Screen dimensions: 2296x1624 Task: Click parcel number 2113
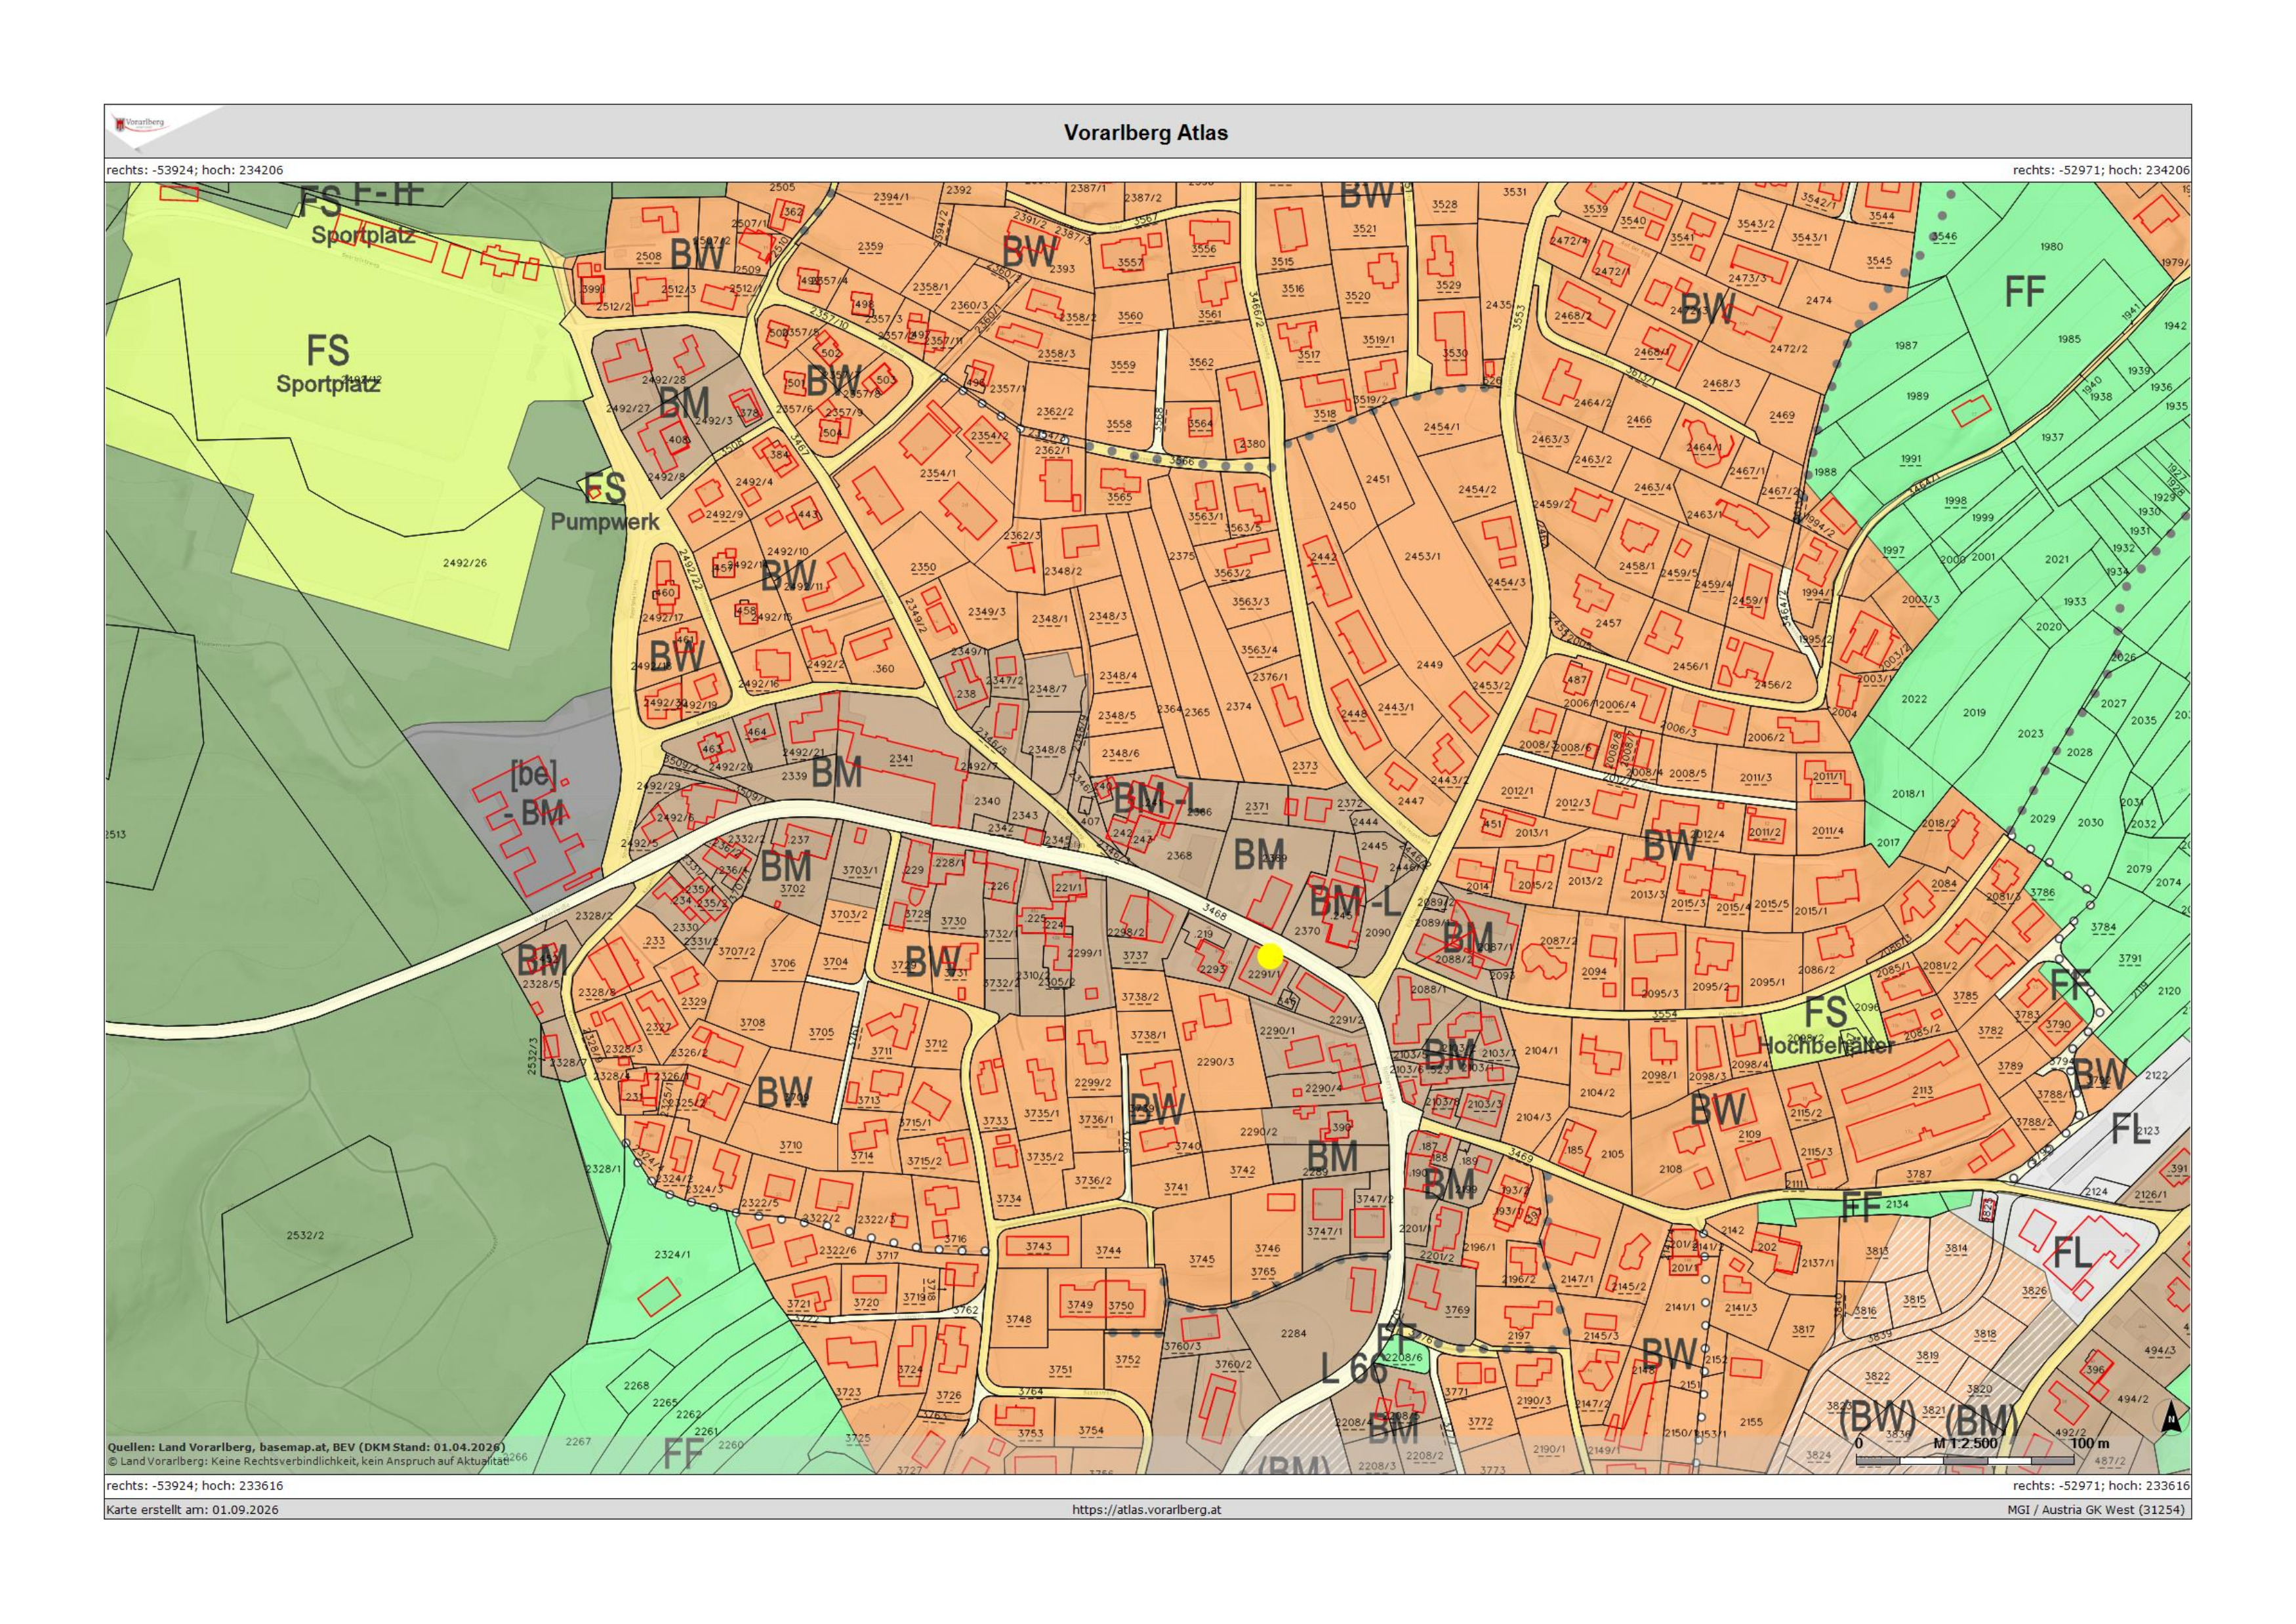point(1922,1090)
